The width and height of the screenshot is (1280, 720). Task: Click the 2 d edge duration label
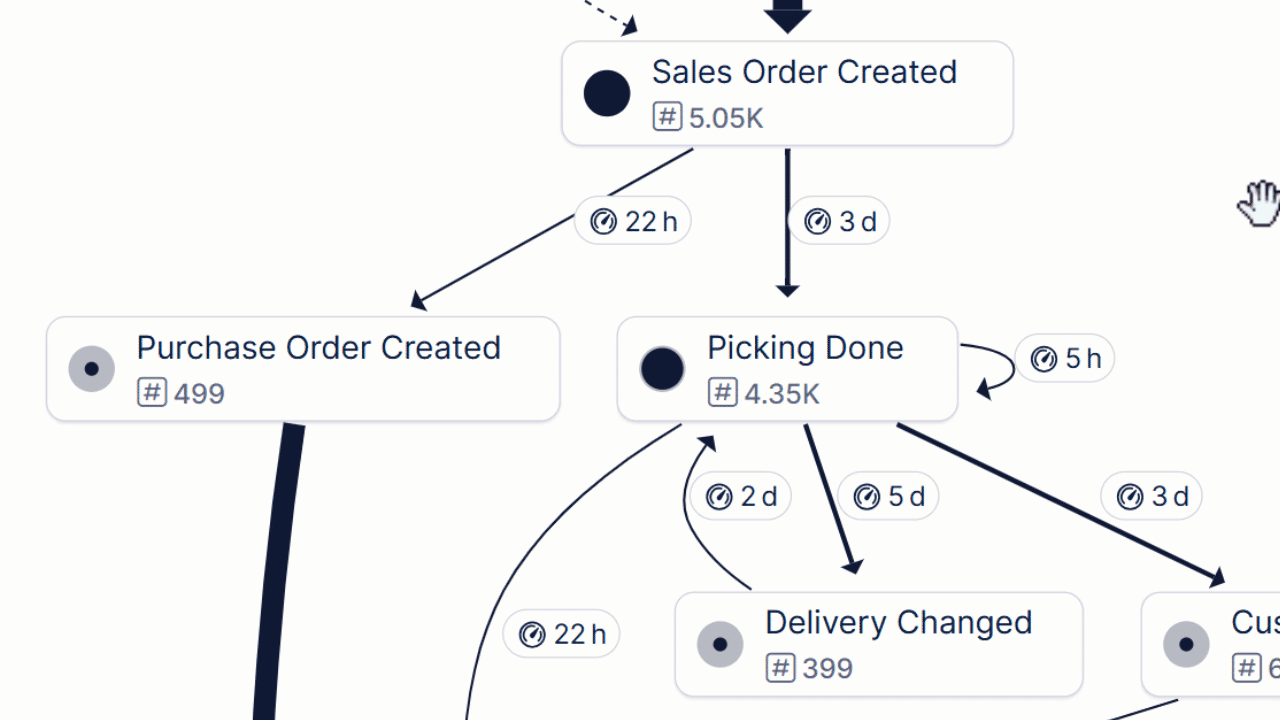tap(741, 496)
